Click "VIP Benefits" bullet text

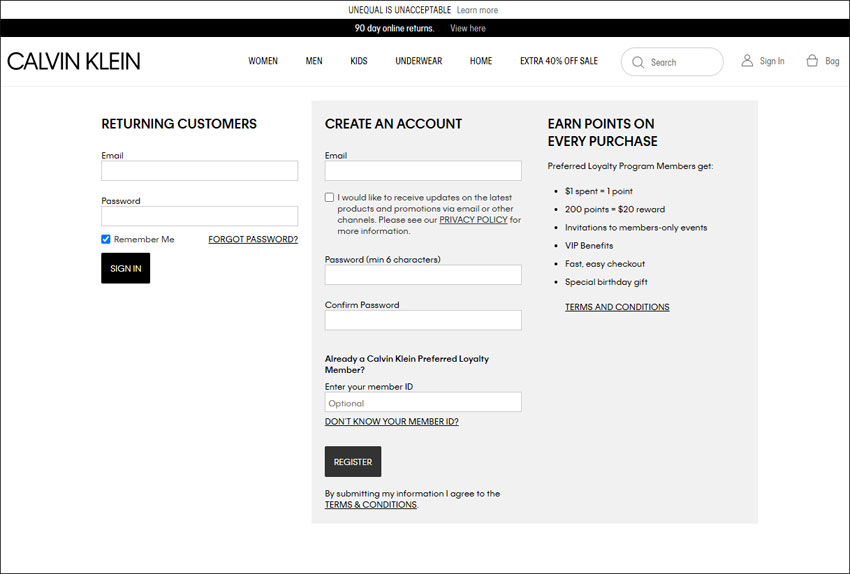click(589, 246)
